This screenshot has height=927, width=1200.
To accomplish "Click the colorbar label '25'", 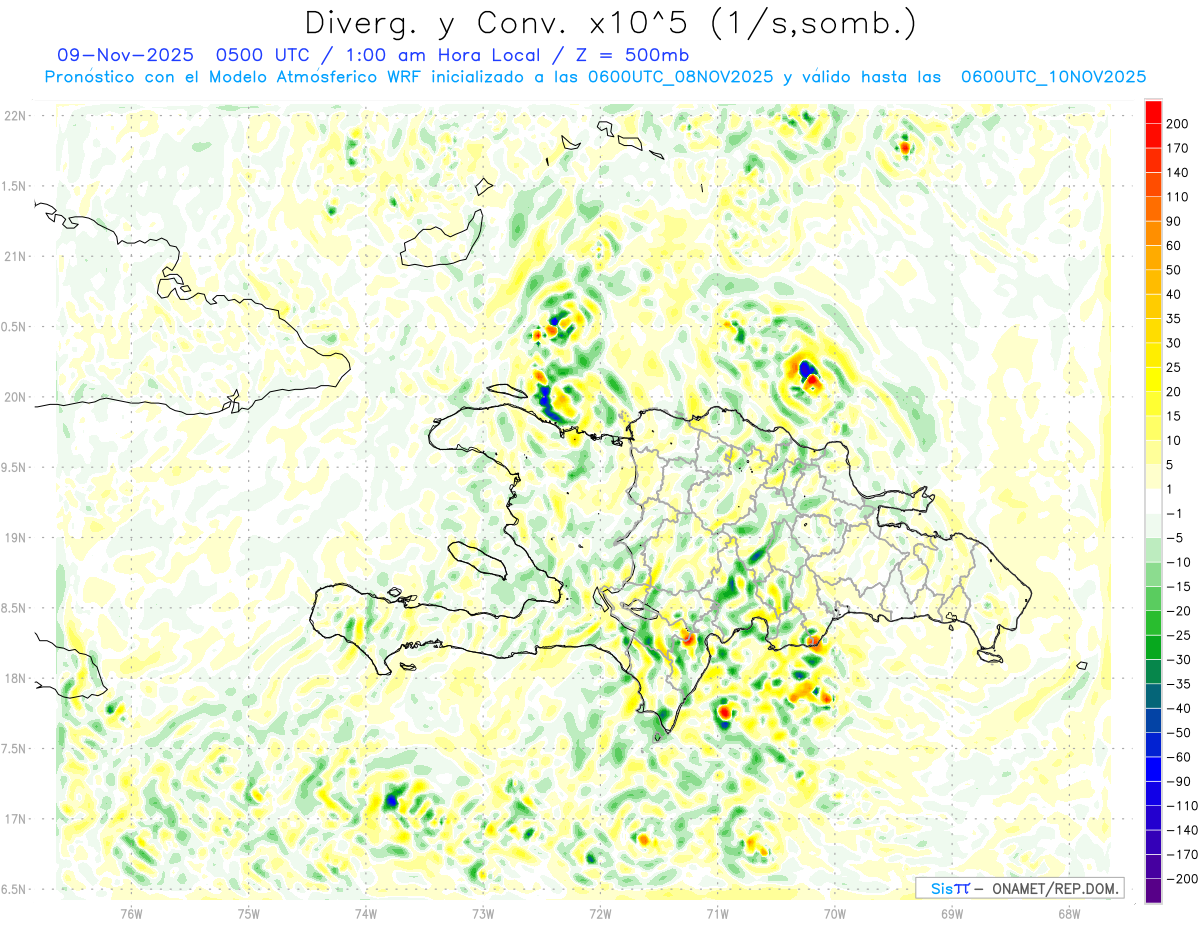I will click(x=1173, y=368).
